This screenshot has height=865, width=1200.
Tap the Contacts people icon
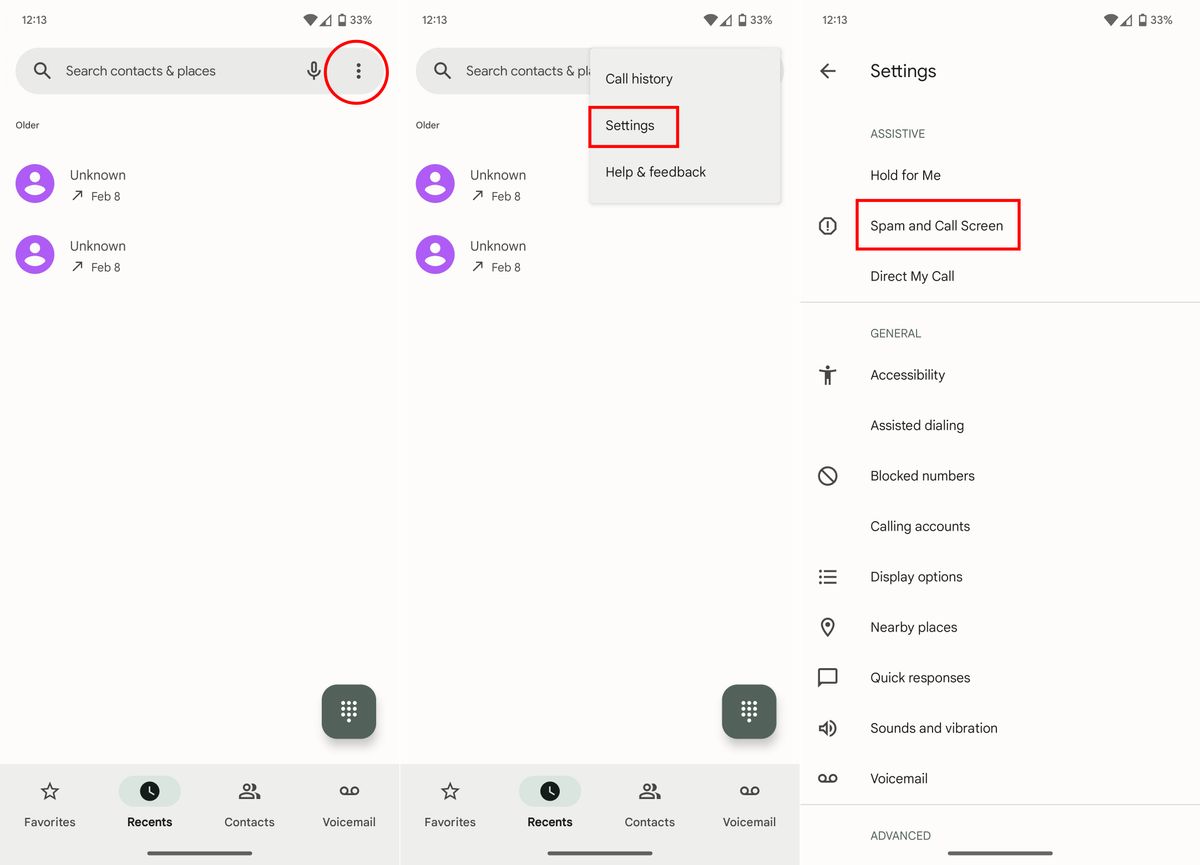coord(249,789)
